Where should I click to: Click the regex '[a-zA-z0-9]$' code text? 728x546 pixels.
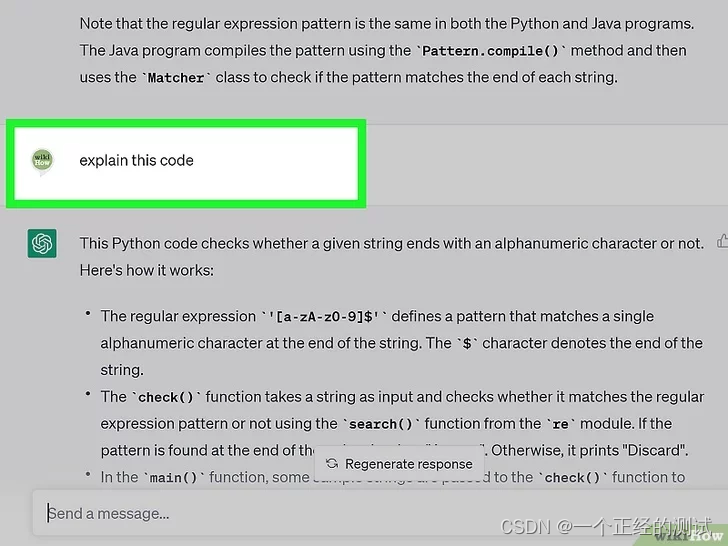324,317
